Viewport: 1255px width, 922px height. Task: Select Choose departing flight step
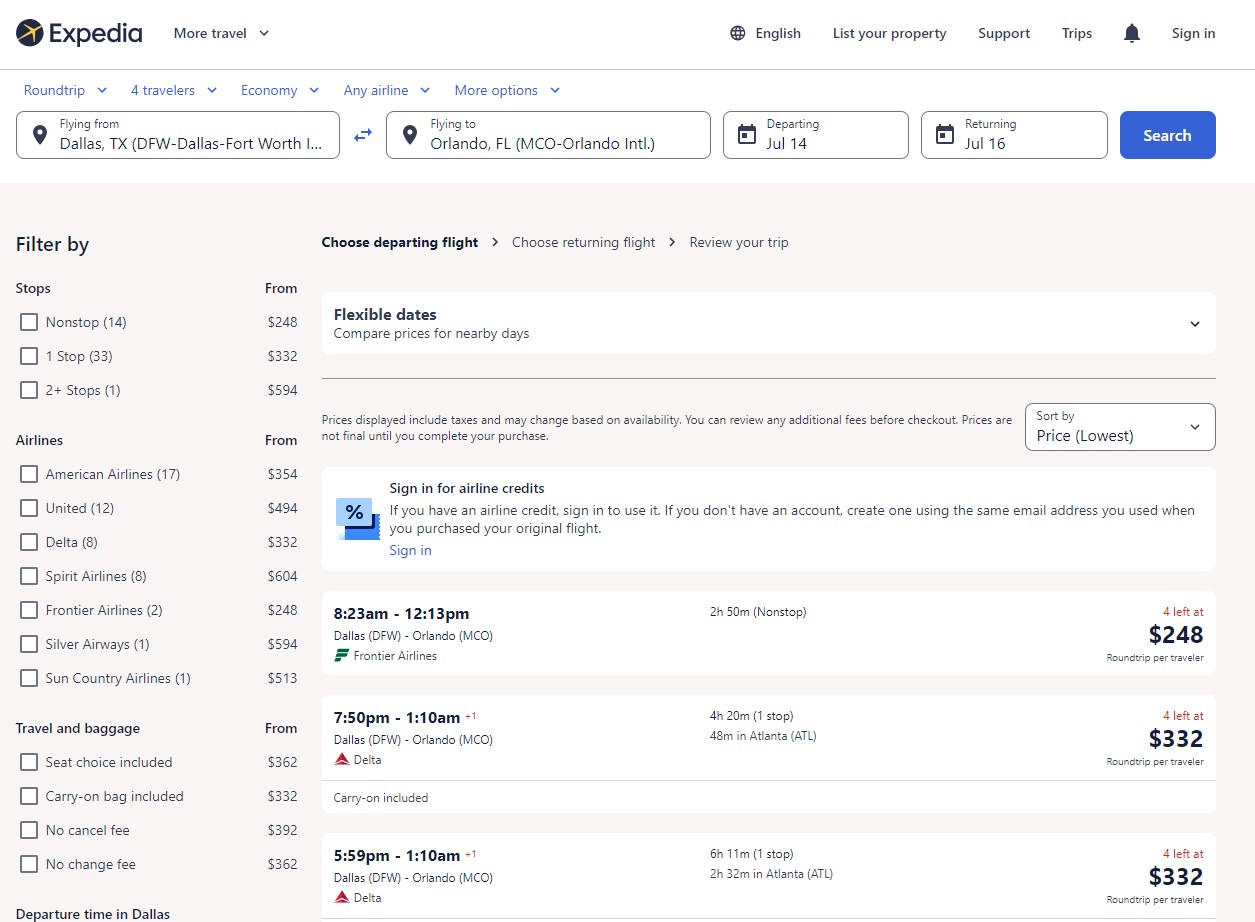pos(400,242)
